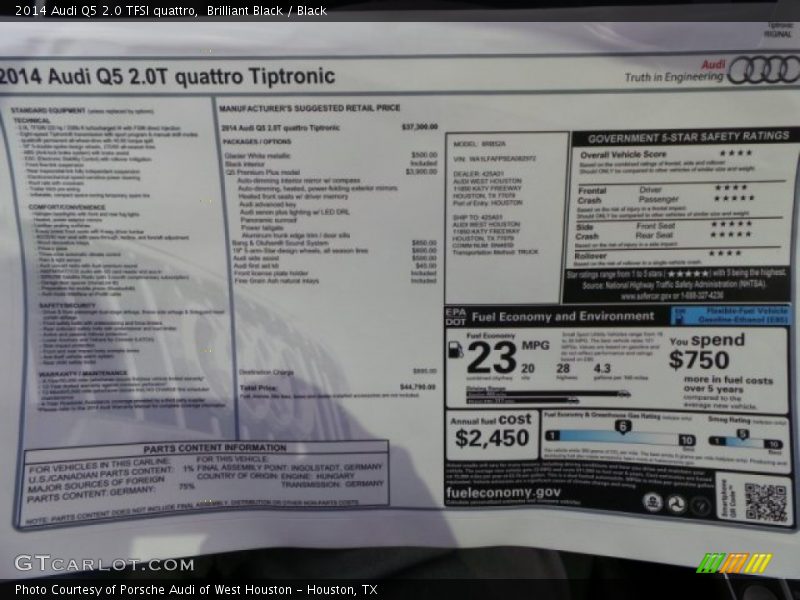Click the 4.3 gallons per 100 miles value
Image resolution: width=800 pixels, height=600 pixels.
point(602,368)
